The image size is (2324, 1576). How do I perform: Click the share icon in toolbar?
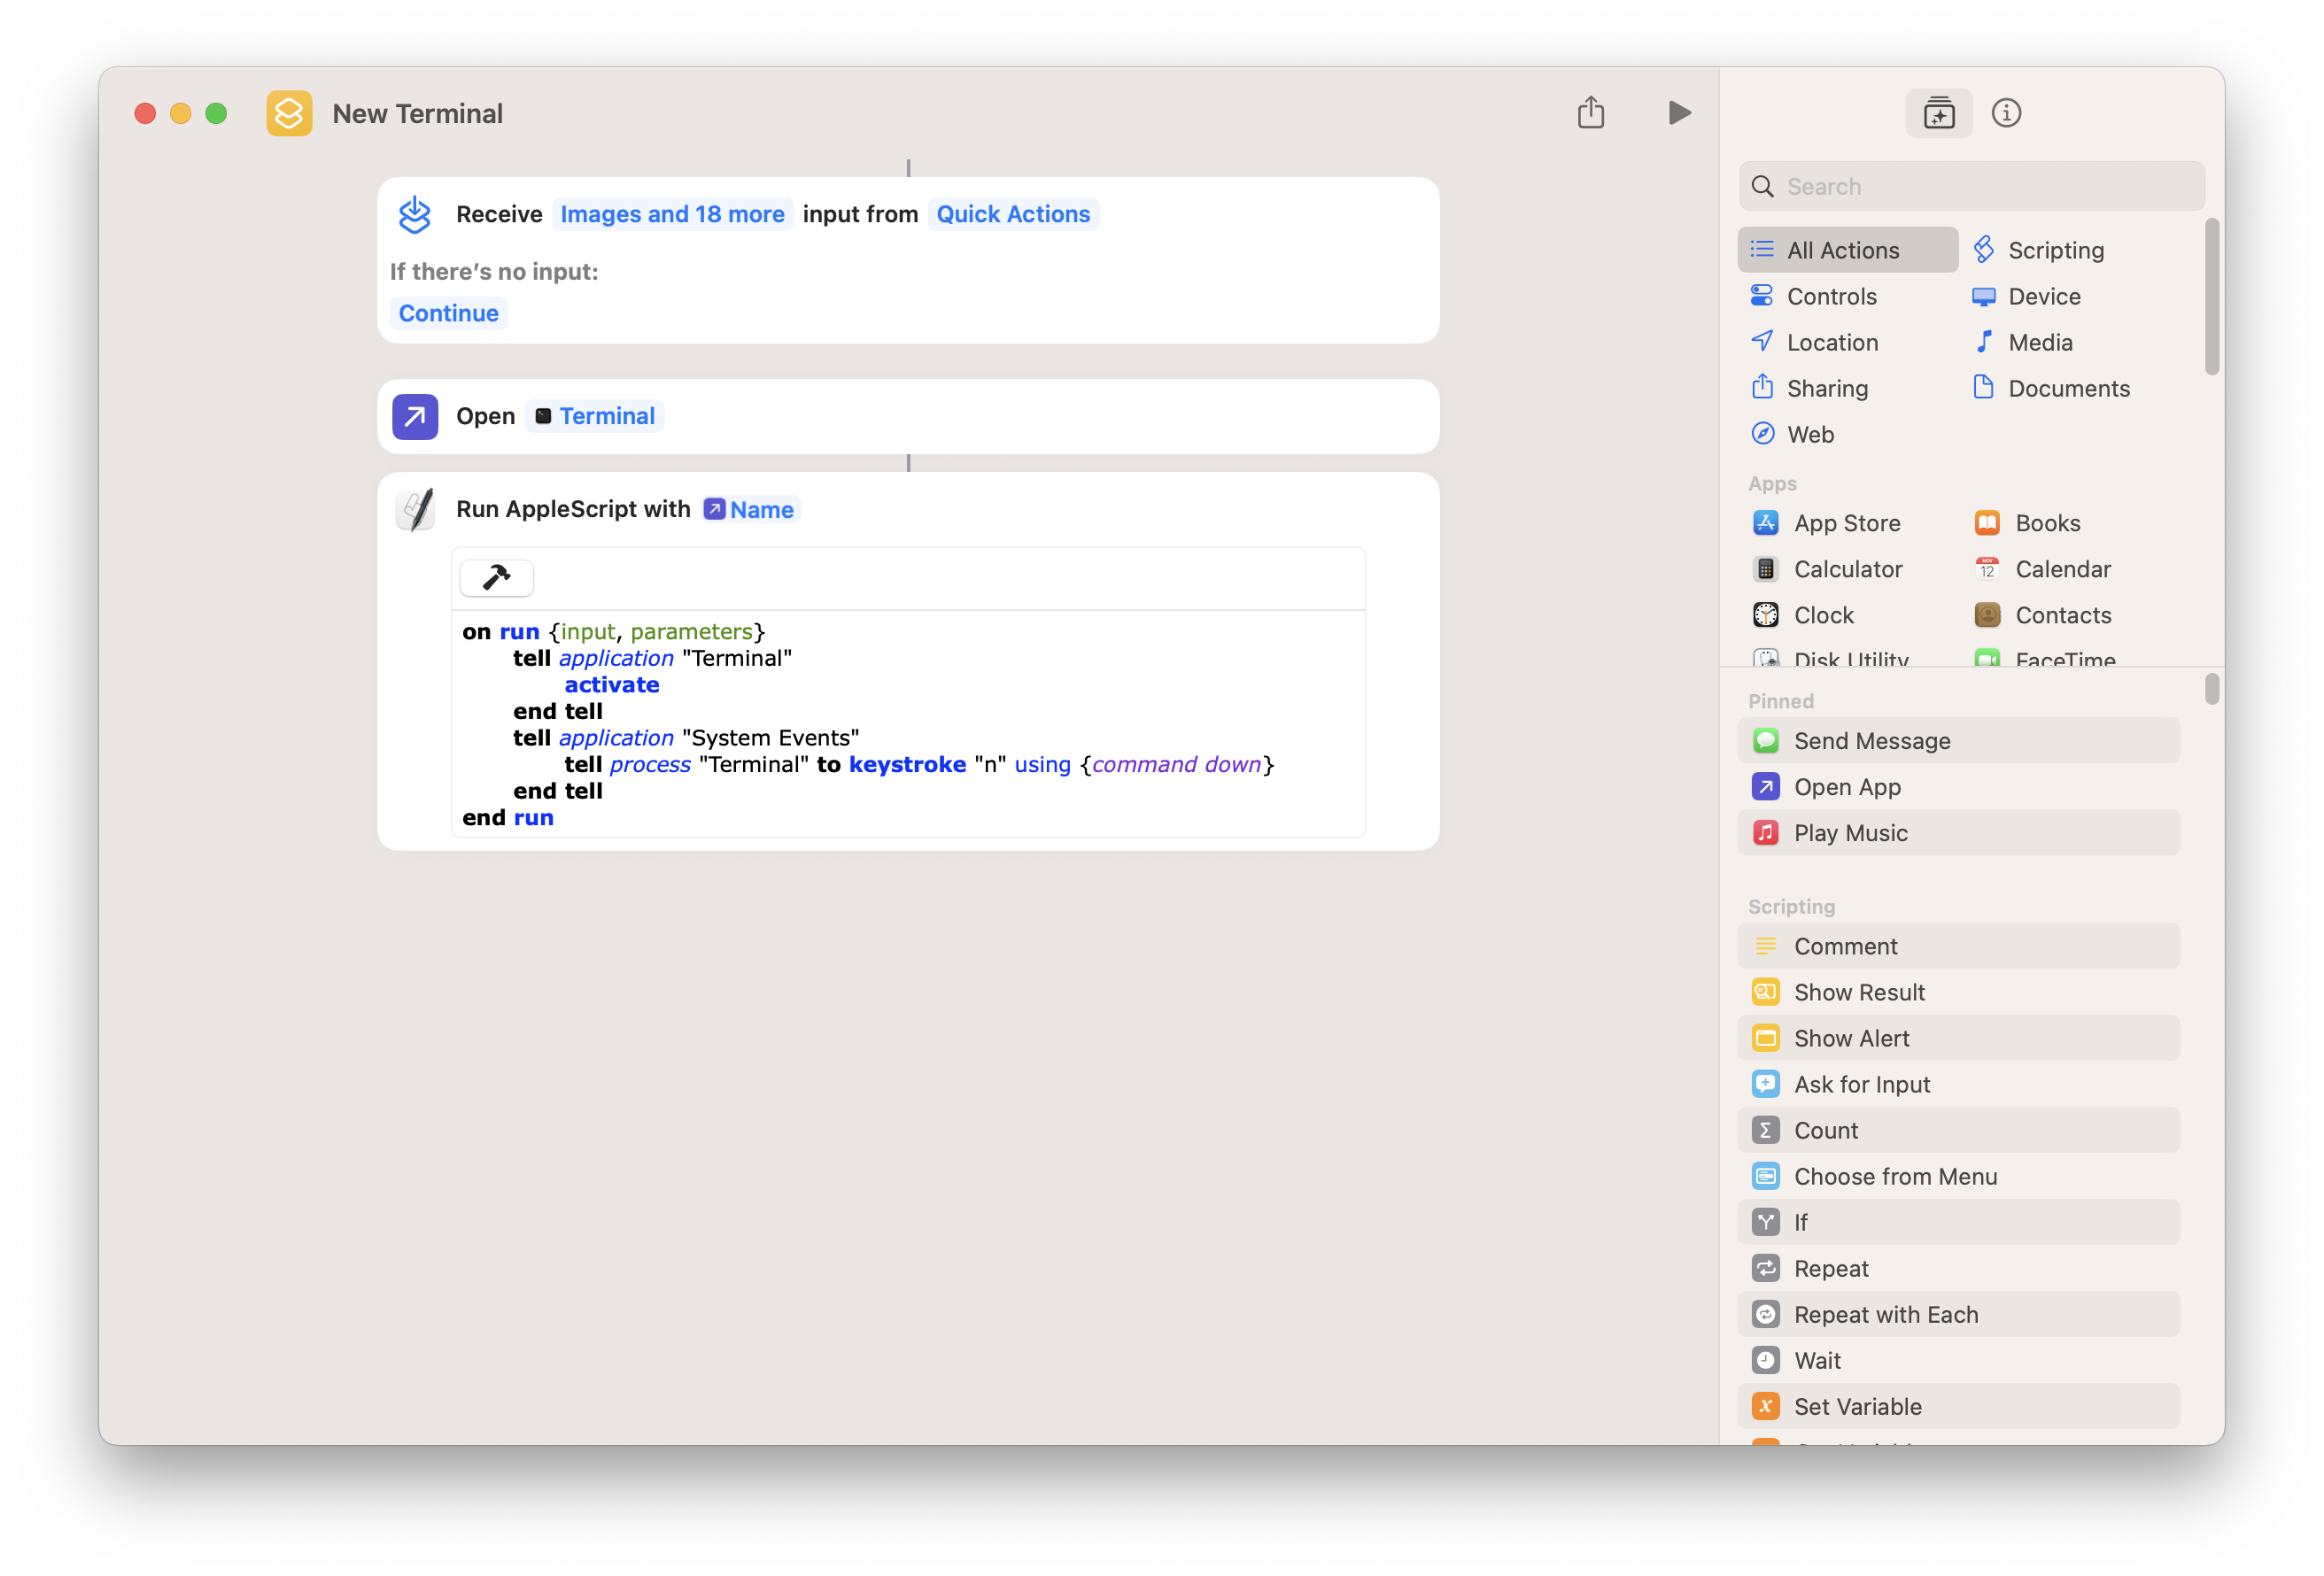(1590, 113)
